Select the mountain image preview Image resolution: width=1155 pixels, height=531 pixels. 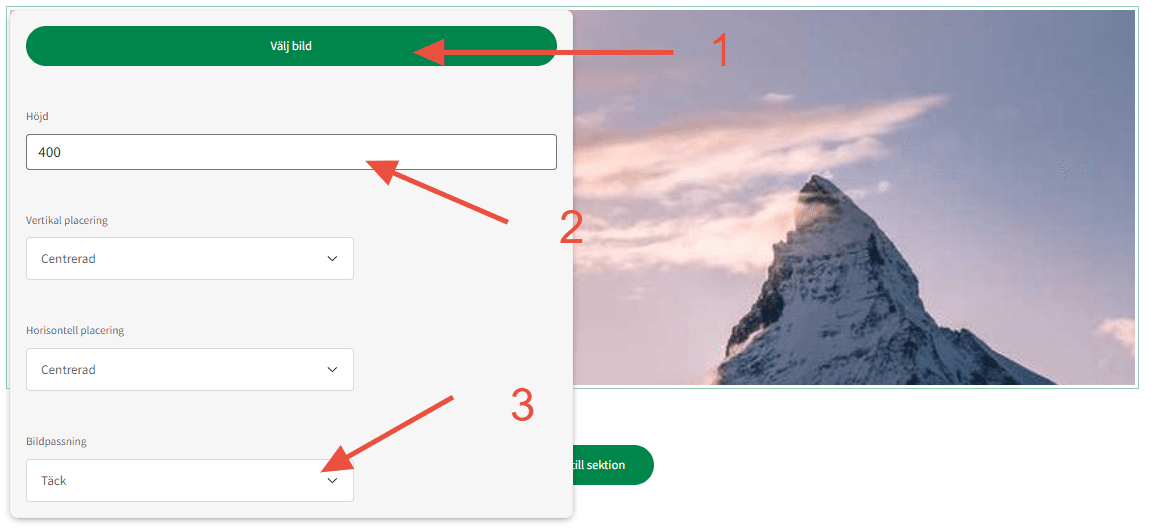coord(854,197)
